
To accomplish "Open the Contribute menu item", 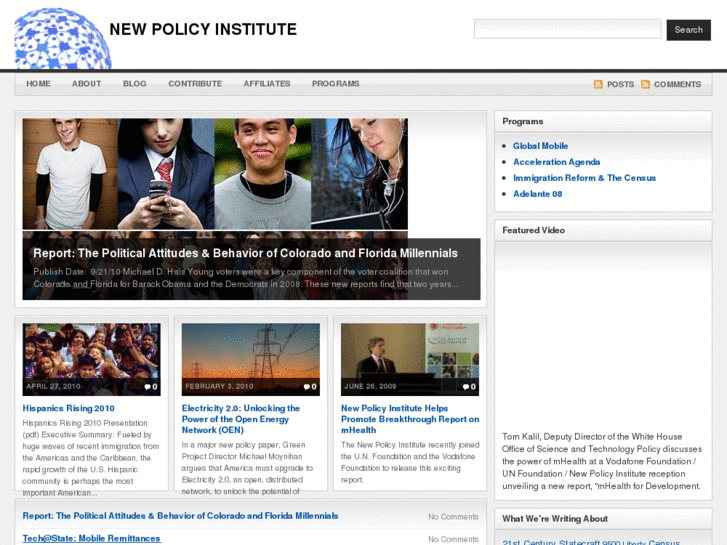I will tap(195, 84).
